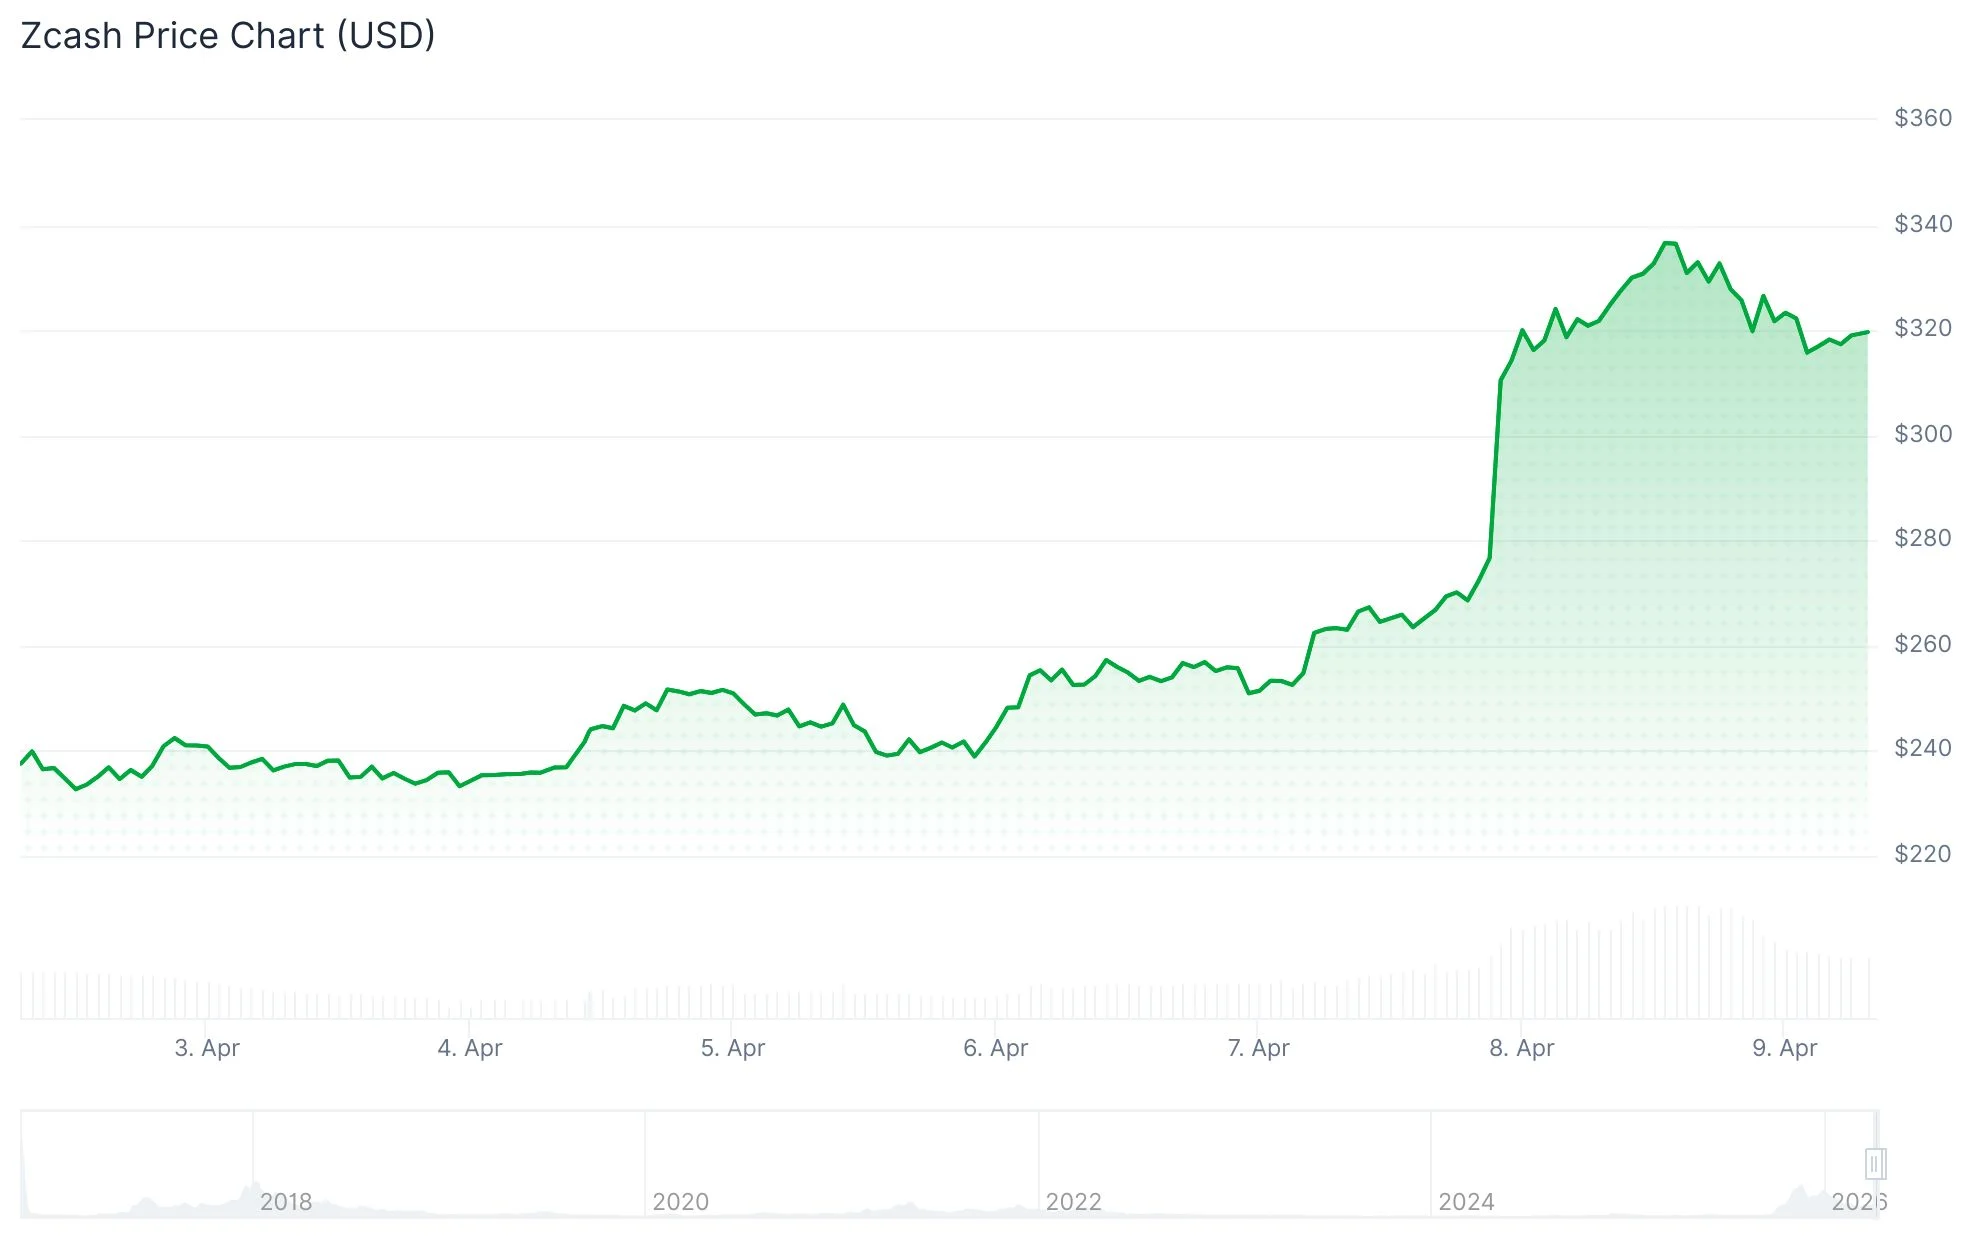Click the $300 price axis label
1973x1248 pixels.
pyautogui.click(x=1922, y=434)
